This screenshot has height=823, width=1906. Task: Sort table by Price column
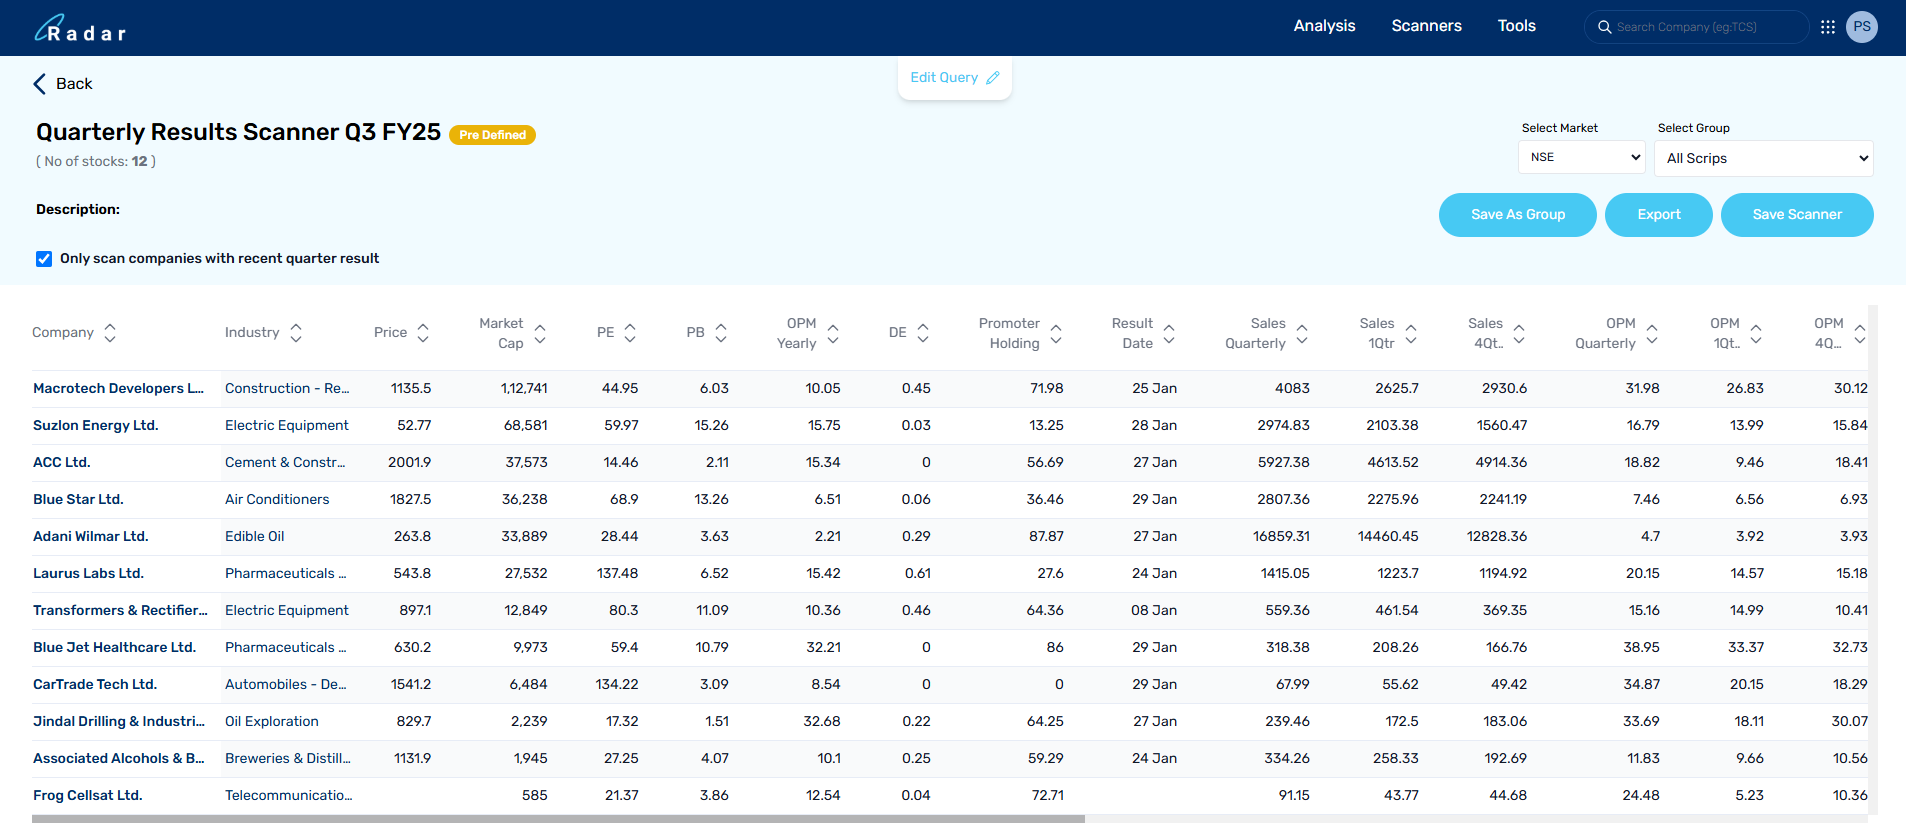tap(423, 333)
